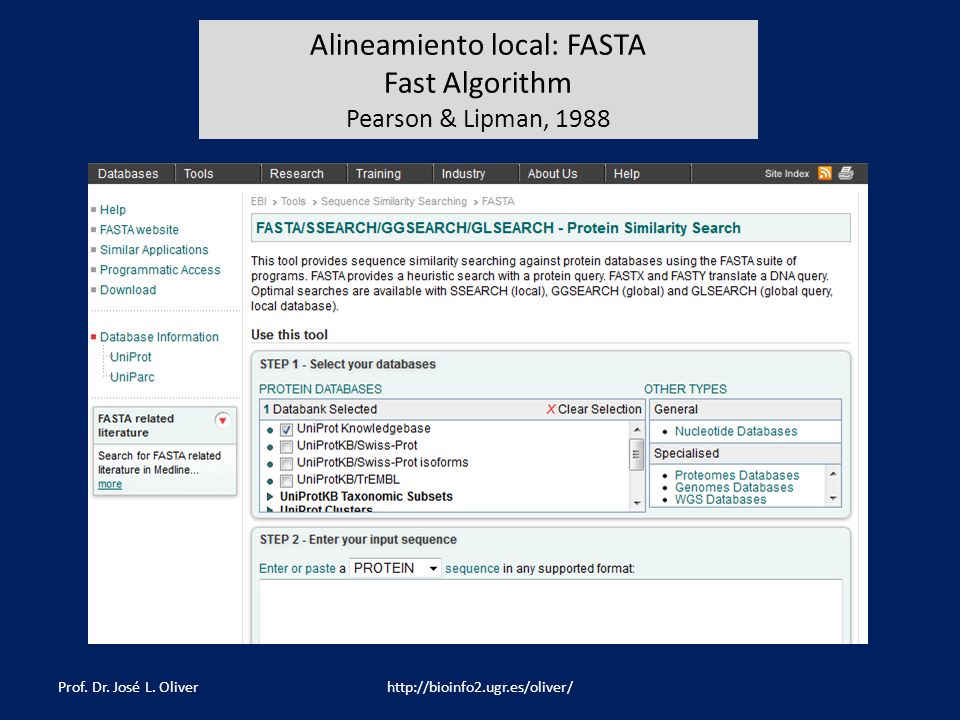Click the protein databases list scroll-up arrow
The height and width of the screenshot is (720, 960).
click(637, 429)
